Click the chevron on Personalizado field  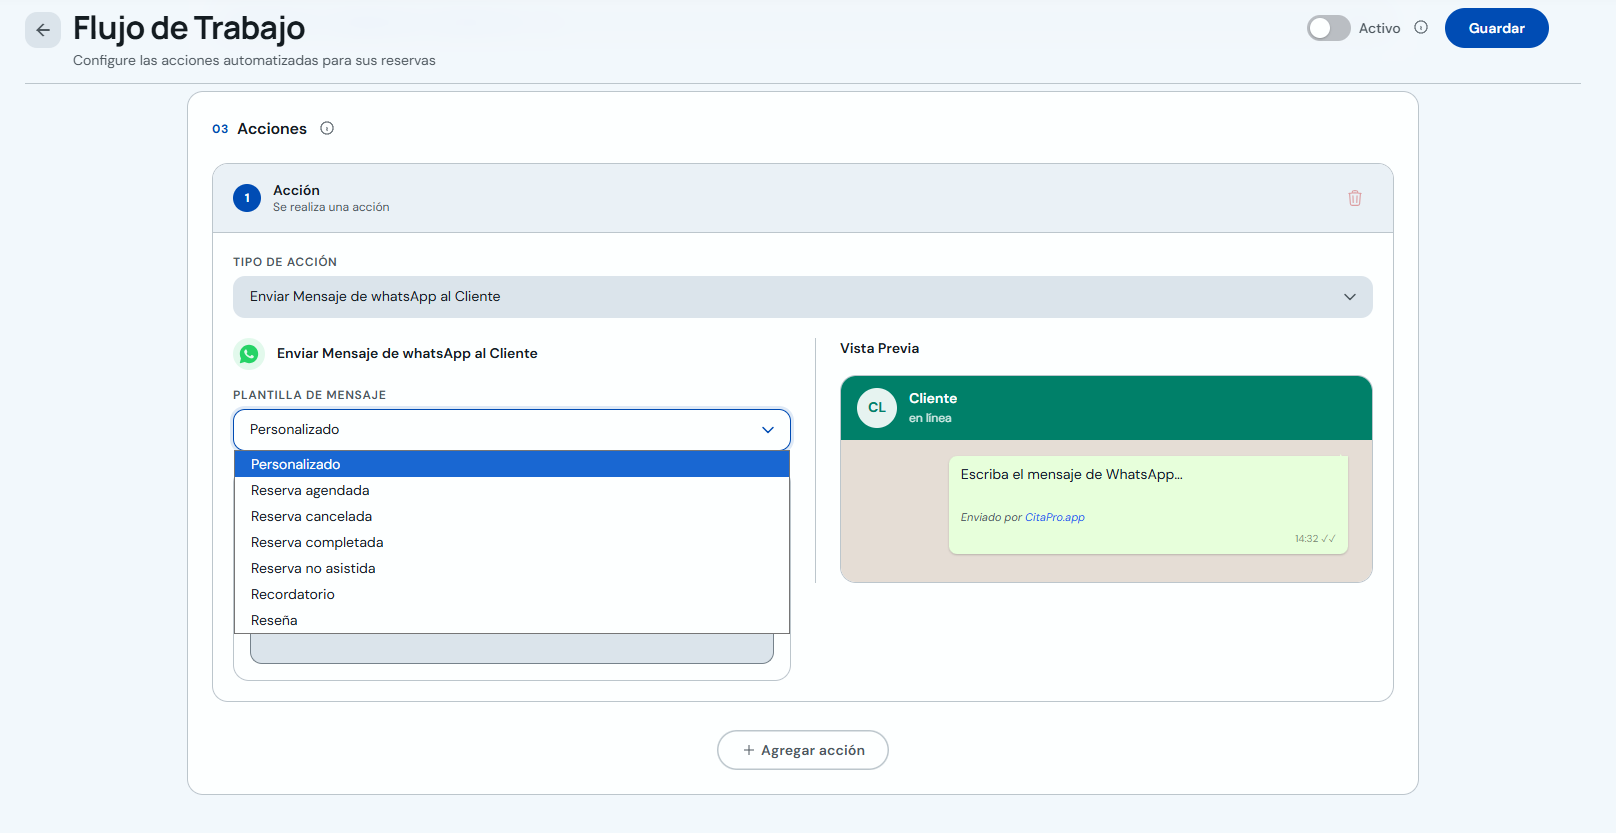tap(768, 430)
